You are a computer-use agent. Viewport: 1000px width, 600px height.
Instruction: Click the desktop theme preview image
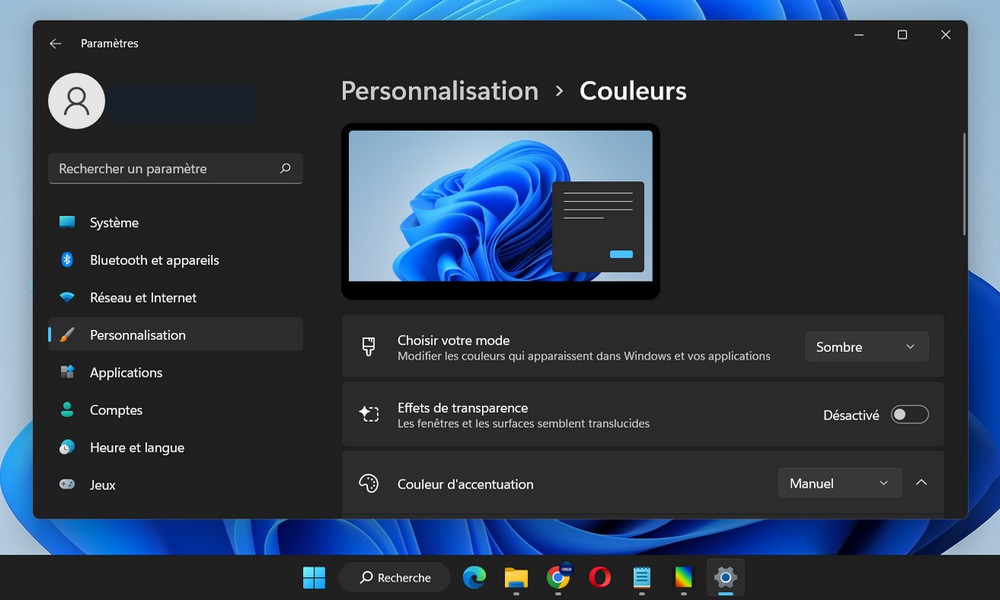[x=501, y=211]
